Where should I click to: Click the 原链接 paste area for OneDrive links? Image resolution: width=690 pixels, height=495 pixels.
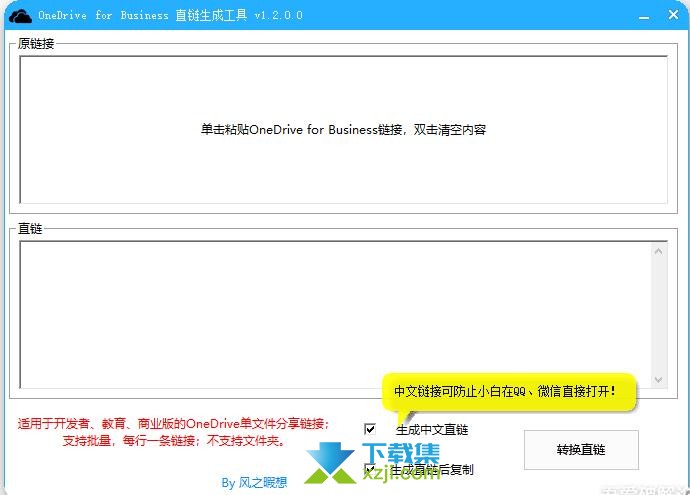pyautogui.click(x=343, y=130)
